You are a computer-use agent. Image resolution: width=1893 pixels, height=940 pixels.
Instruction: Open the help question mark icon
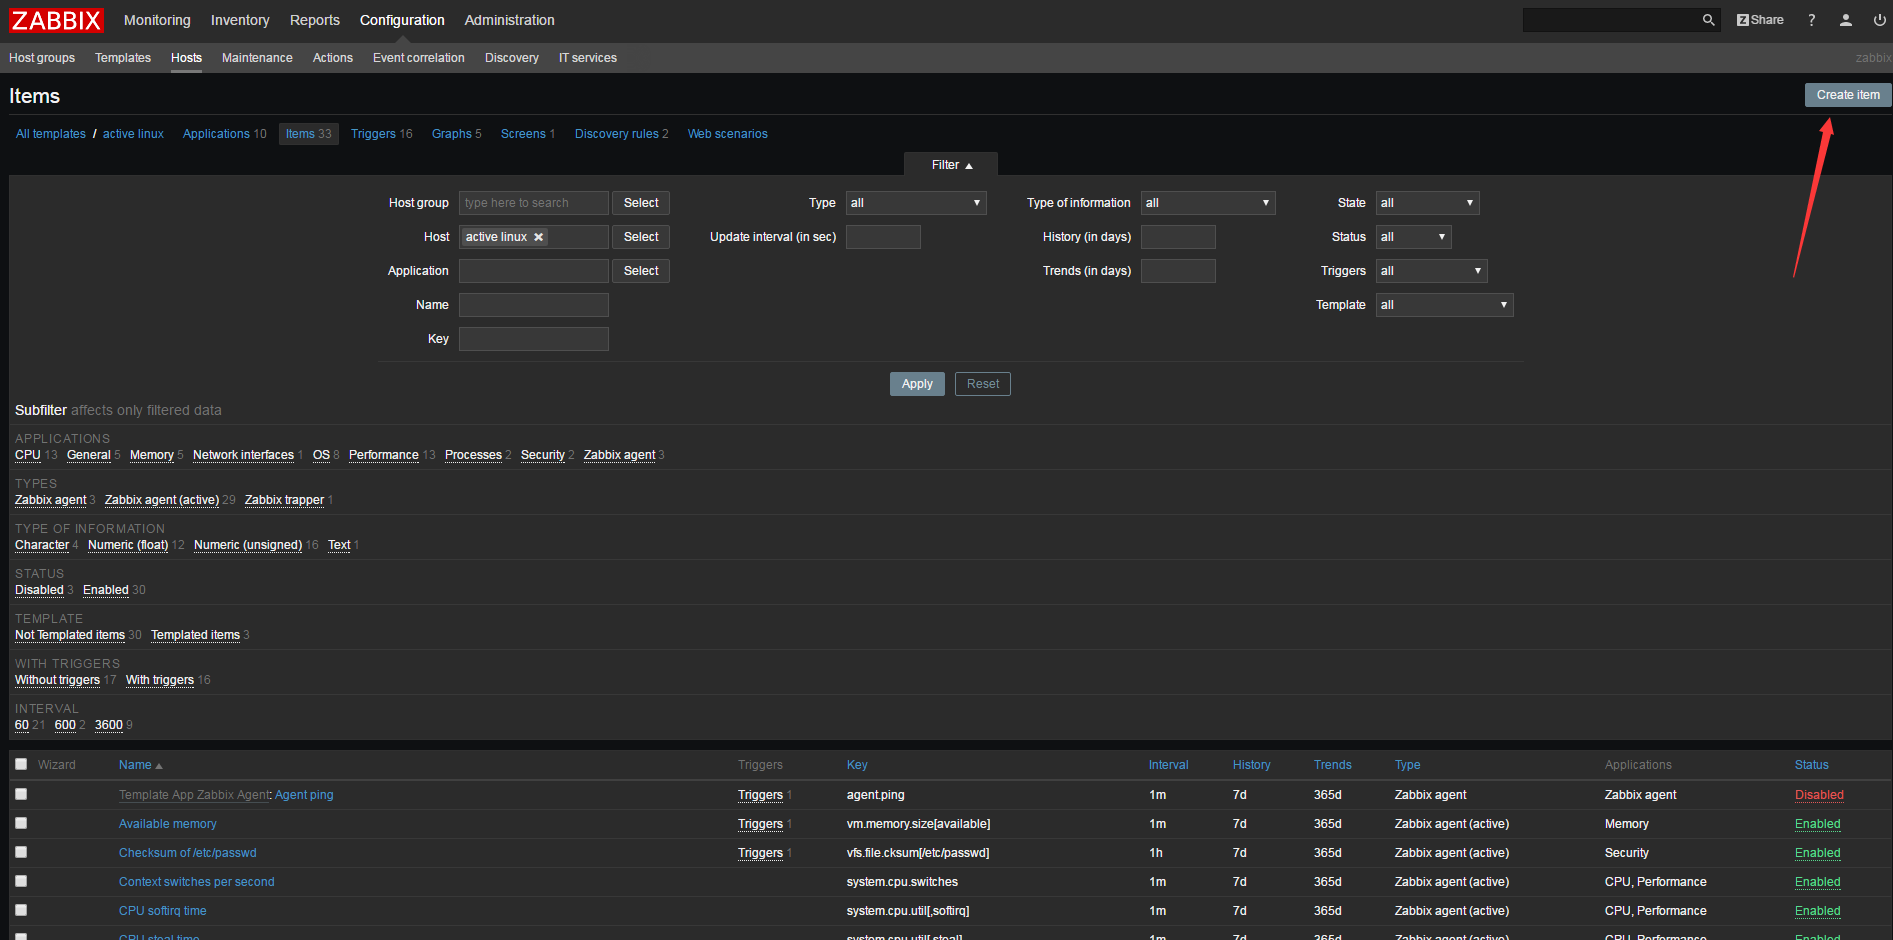click(x=1811, y=20)
